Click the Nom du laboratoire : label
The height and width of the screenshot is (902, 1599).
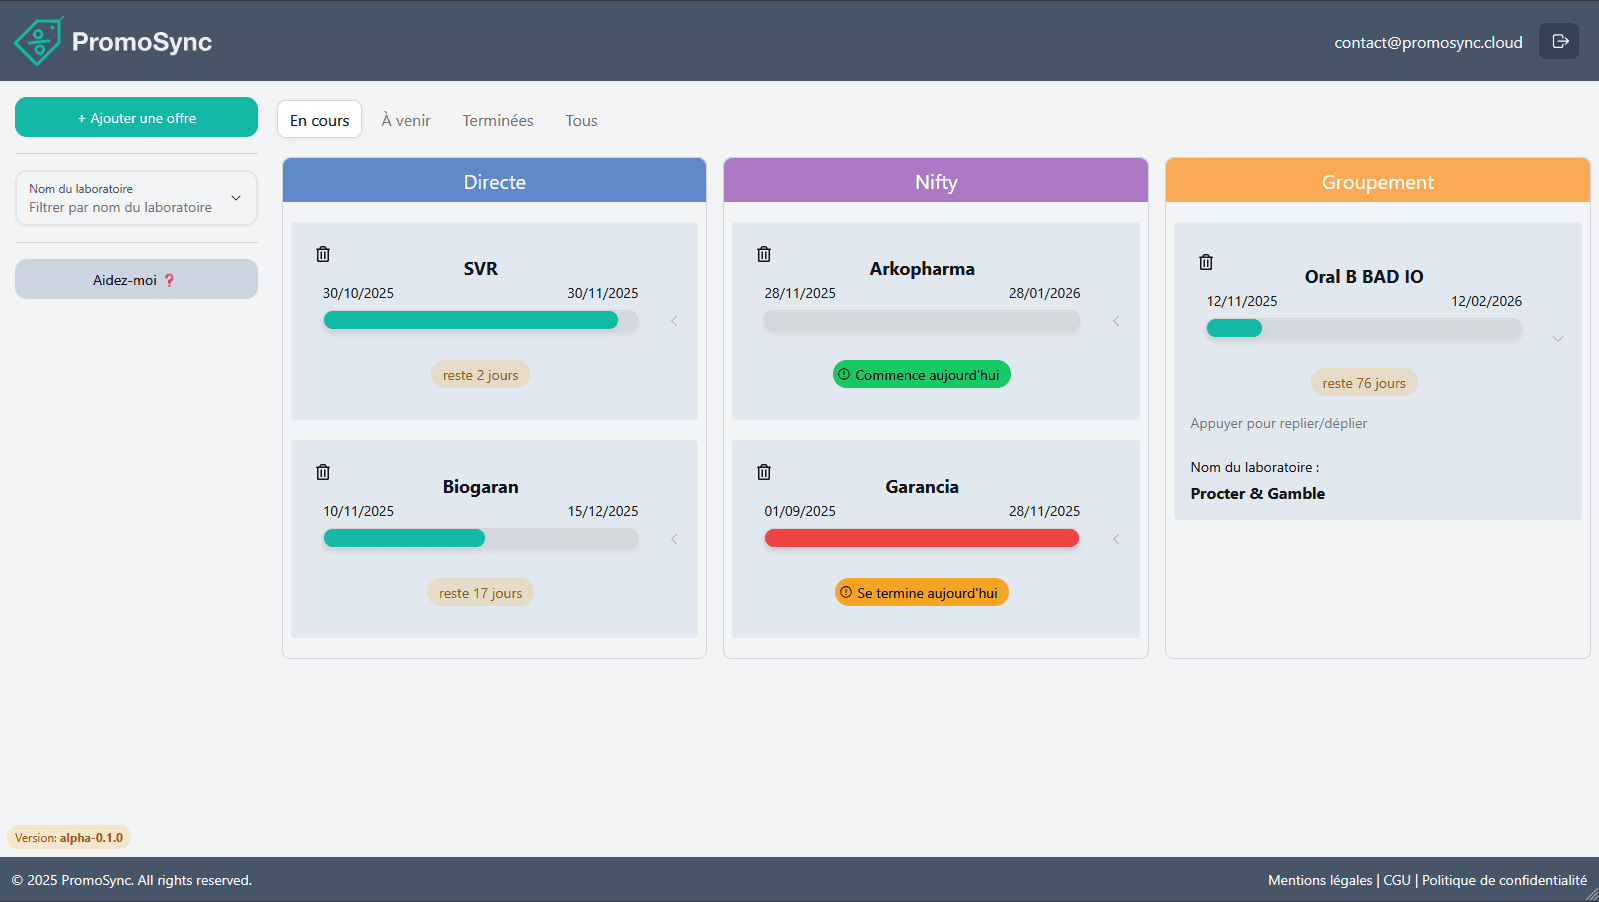(x=1254, y=467)
